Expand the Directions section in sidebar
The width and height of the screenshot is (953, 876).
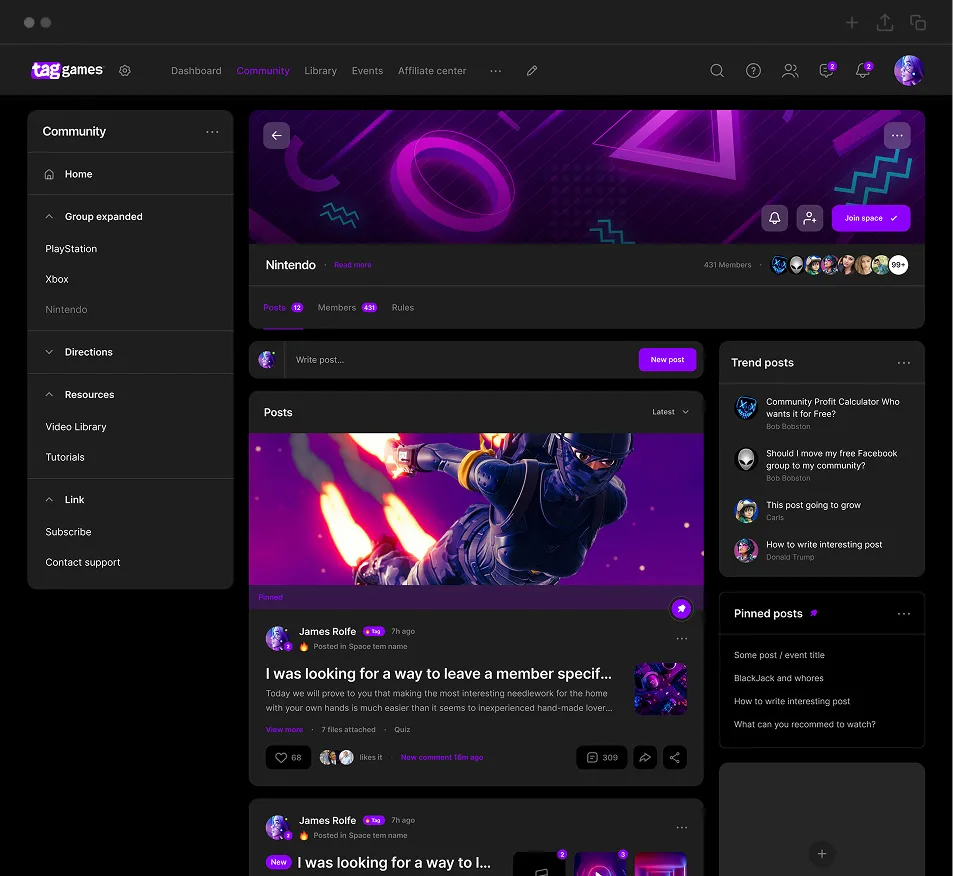[50, 352]
